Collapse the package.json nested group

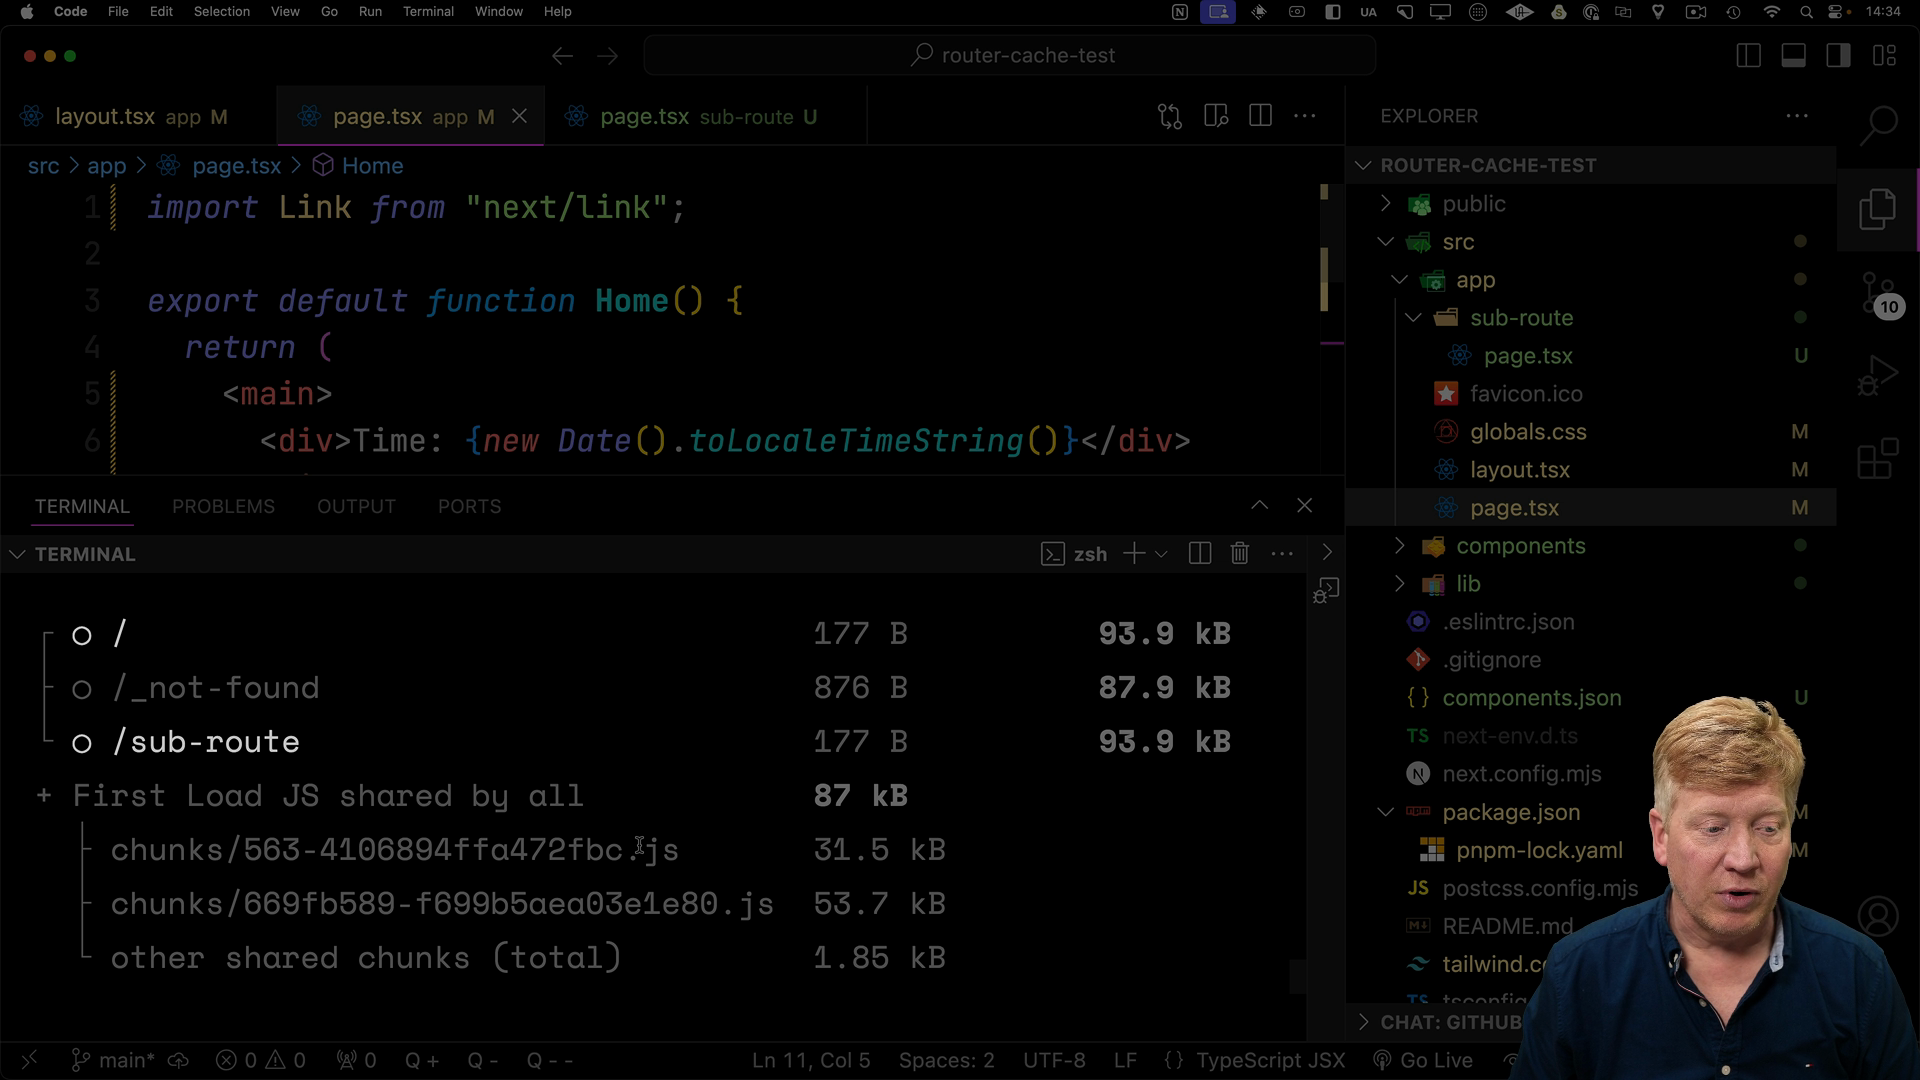[x=1386, y=812]
